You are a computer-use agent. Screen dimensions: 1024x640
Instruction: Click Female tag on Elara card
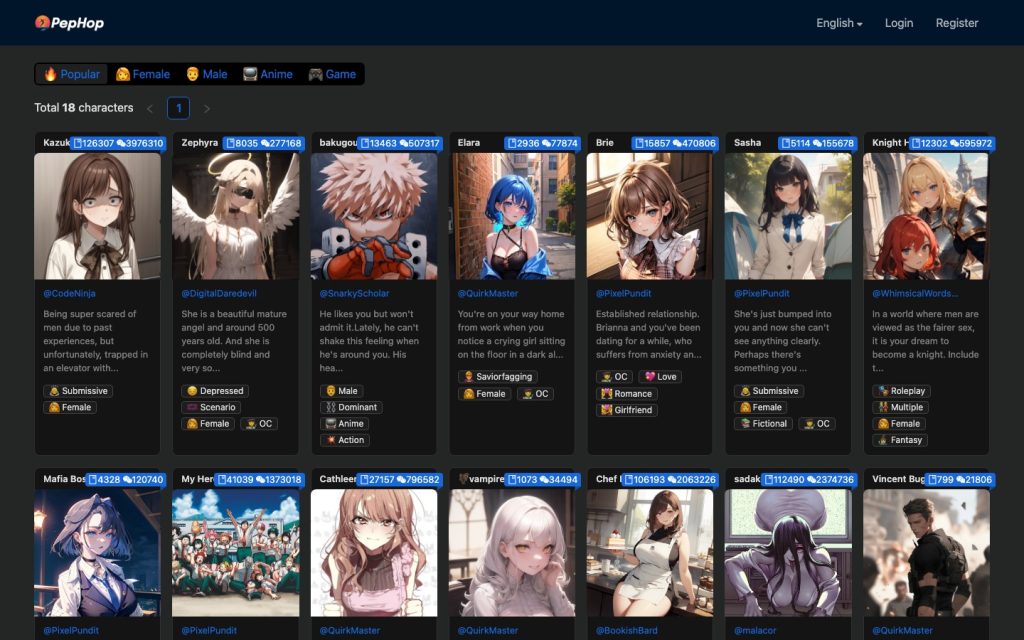pyautogui.click(x=485, y=394)
